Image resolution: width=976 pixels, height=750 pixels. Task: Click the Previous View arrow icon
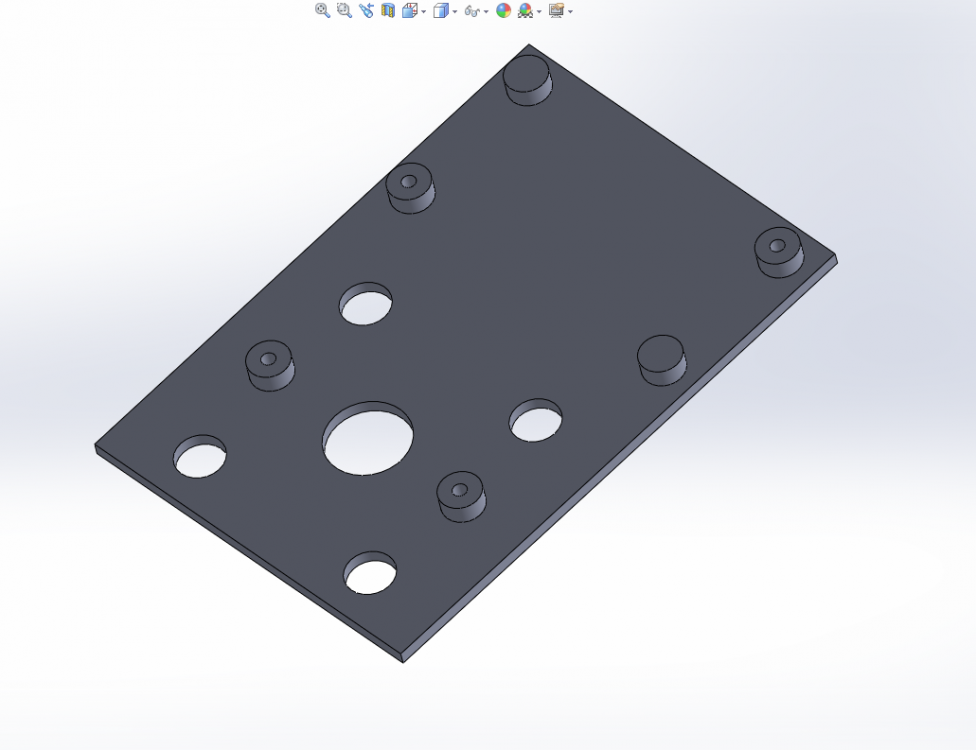[365, 10]
